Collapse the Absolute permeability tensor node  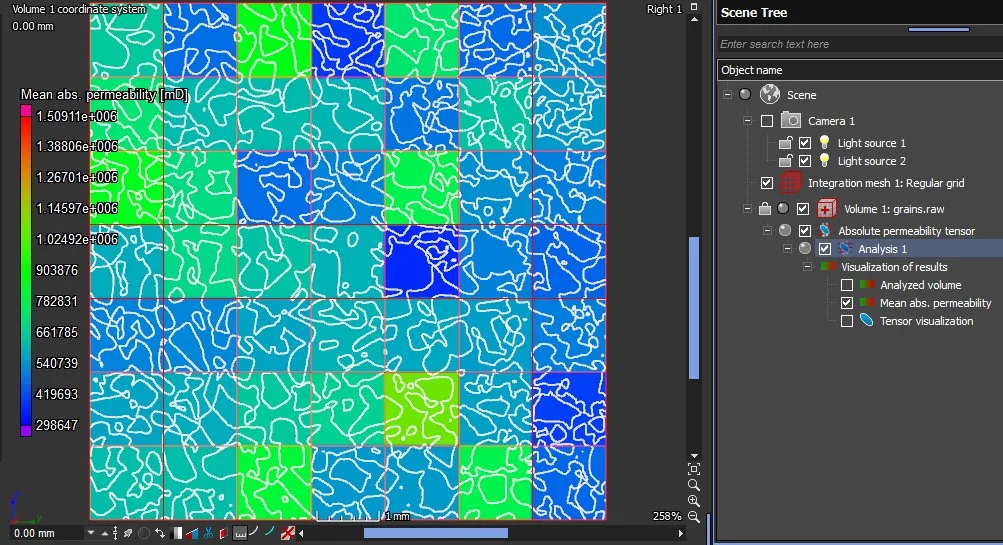tap(767, 230)
